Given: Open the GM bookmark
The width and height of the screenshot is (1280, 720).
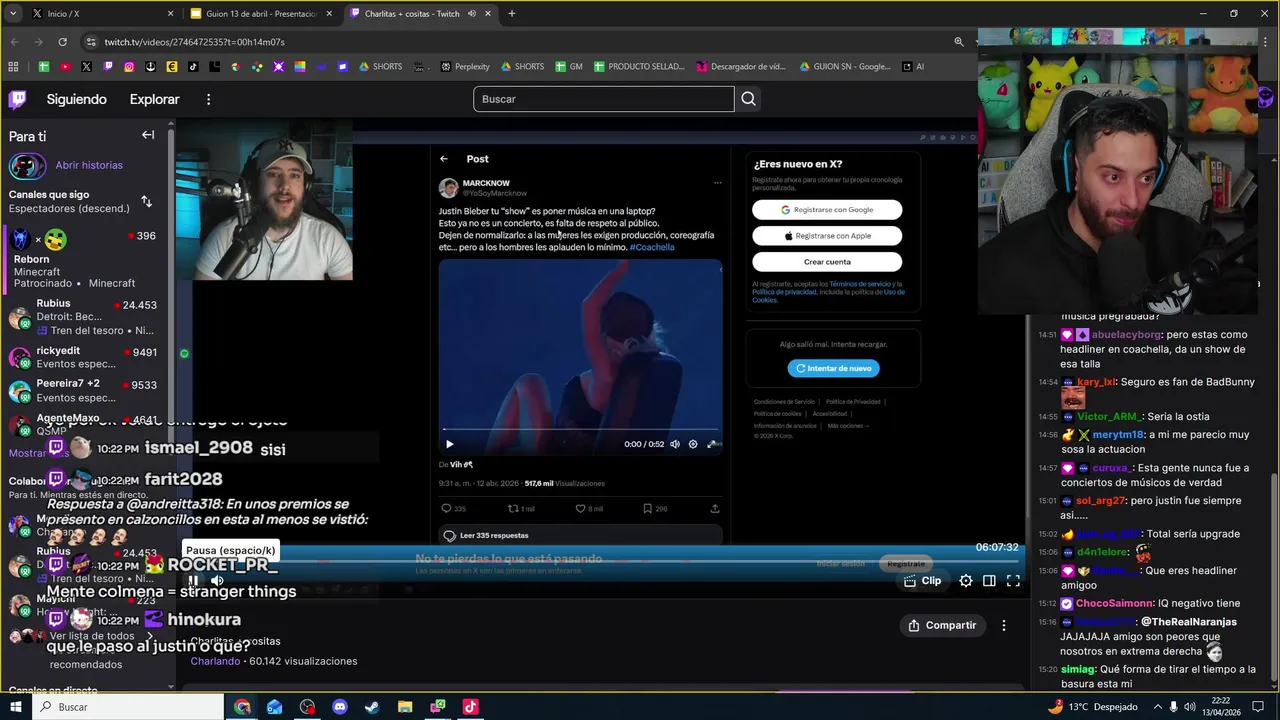Looking at the screenshot, I should pyautogui.click(x=569, y=67).
